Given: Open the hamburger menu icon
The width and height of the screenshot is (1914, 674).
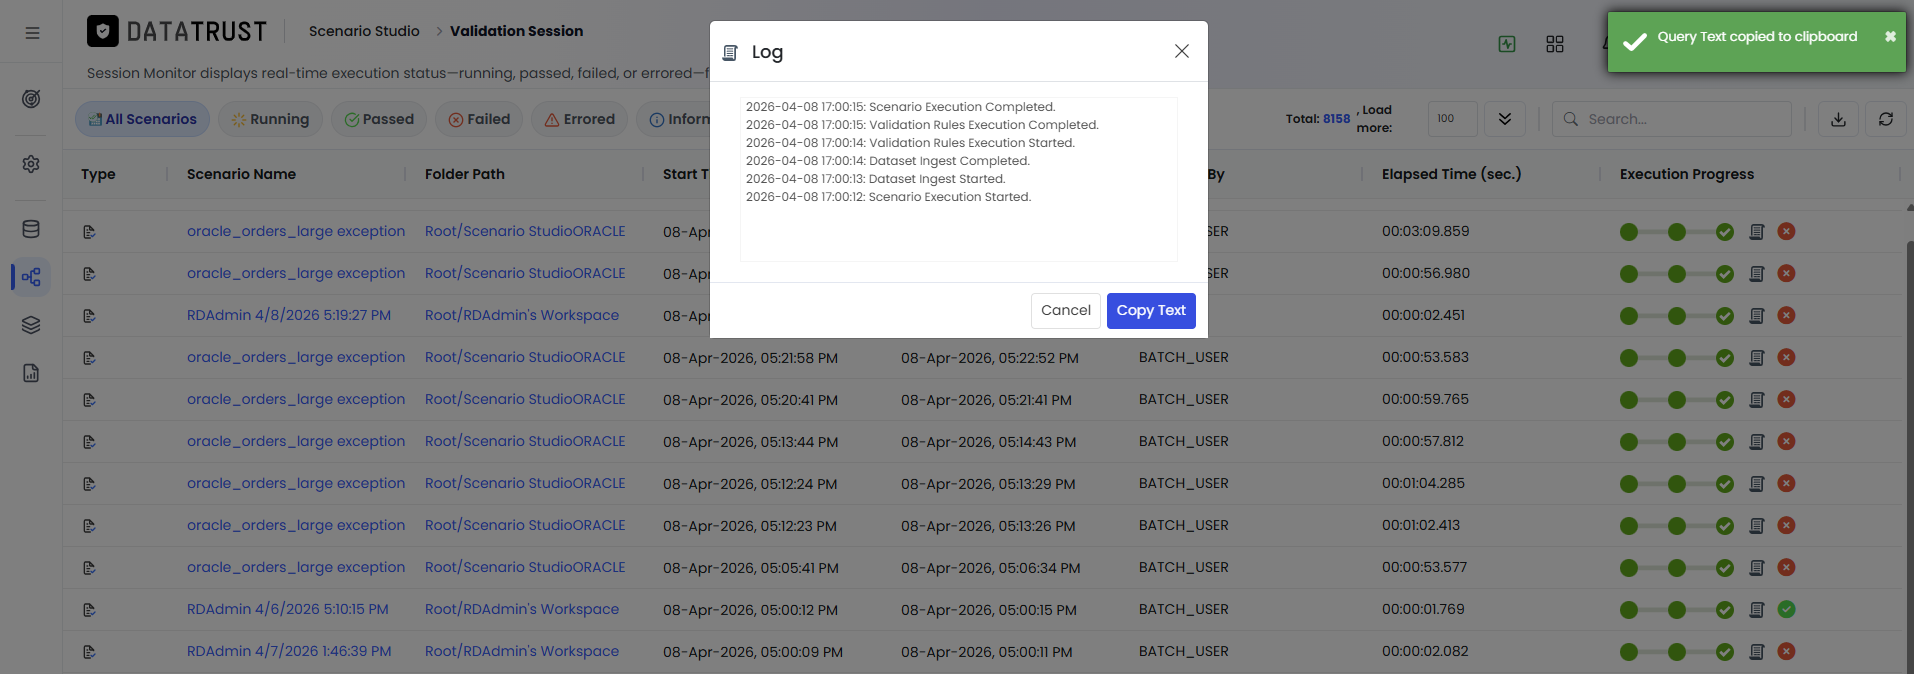Looking at the screenshot, I should pyautogui.click(x=32, y=33).
